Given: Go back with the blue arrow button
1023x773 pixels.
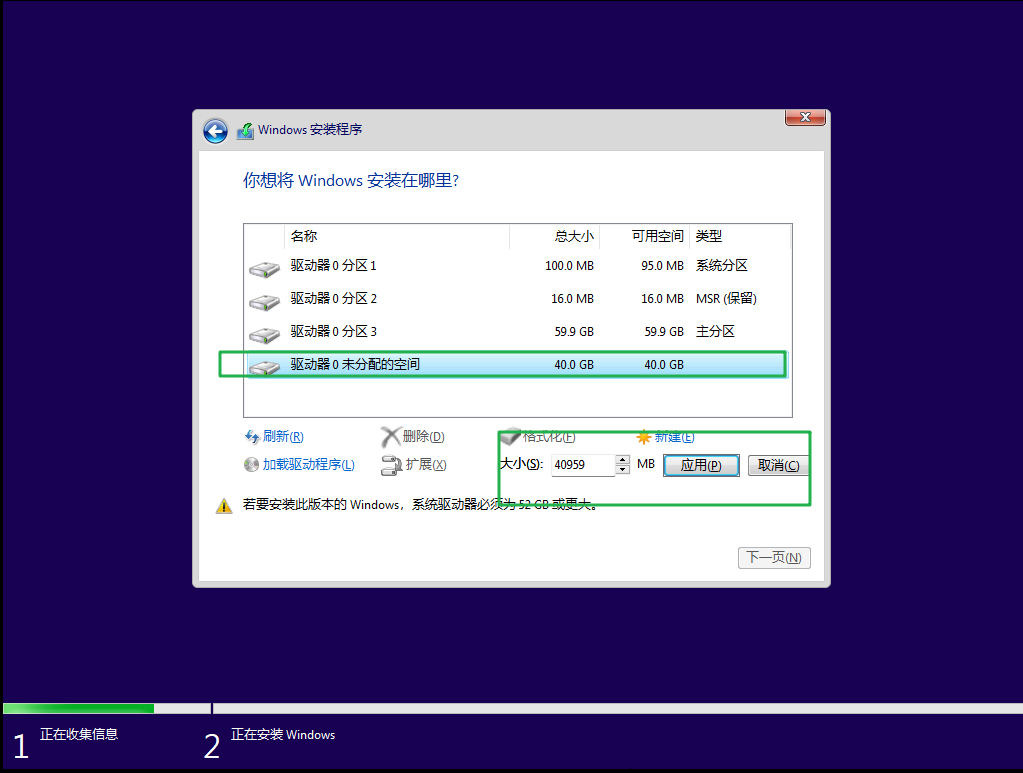Looking at the screenshot, I should (215, 131).
